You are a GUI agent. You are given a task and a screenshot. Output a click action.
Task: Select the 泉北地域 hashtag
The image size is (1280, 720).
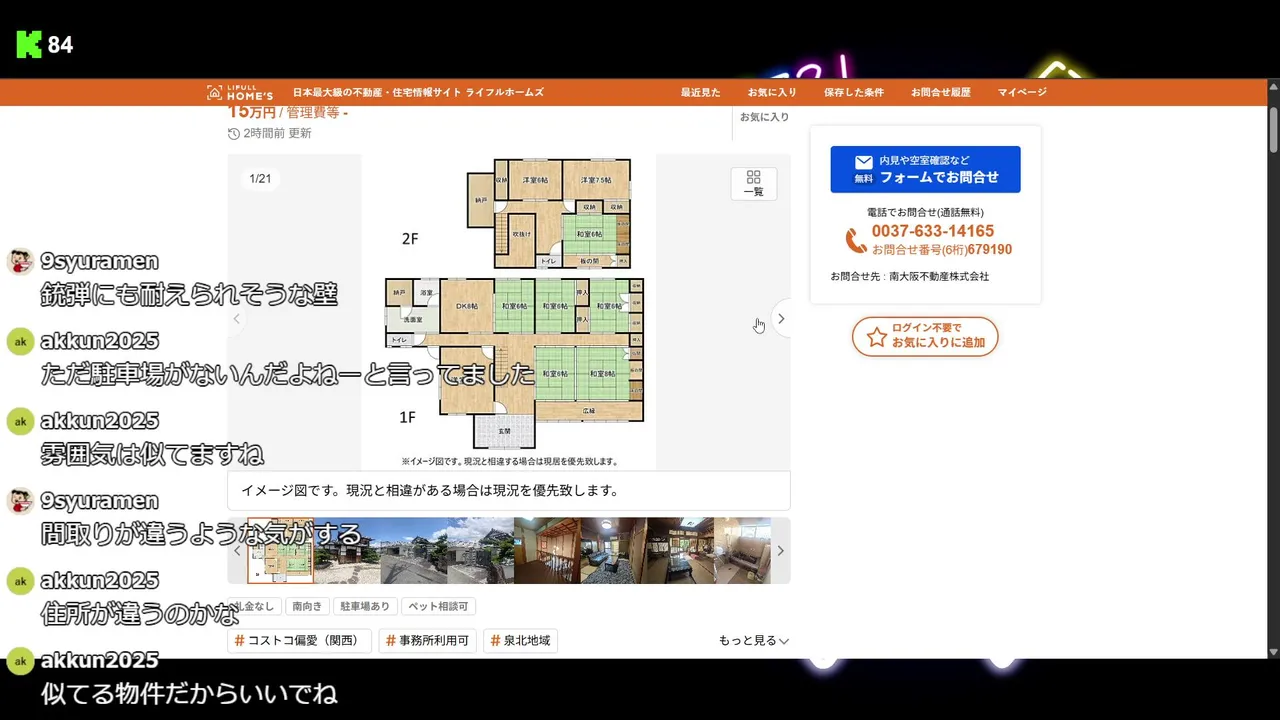(x=520, y=641)
